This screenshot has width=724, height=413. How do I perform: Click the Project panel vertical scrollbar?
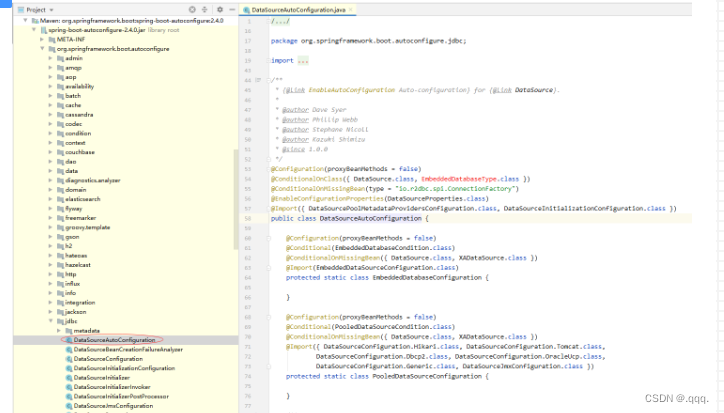coord(236,199)
